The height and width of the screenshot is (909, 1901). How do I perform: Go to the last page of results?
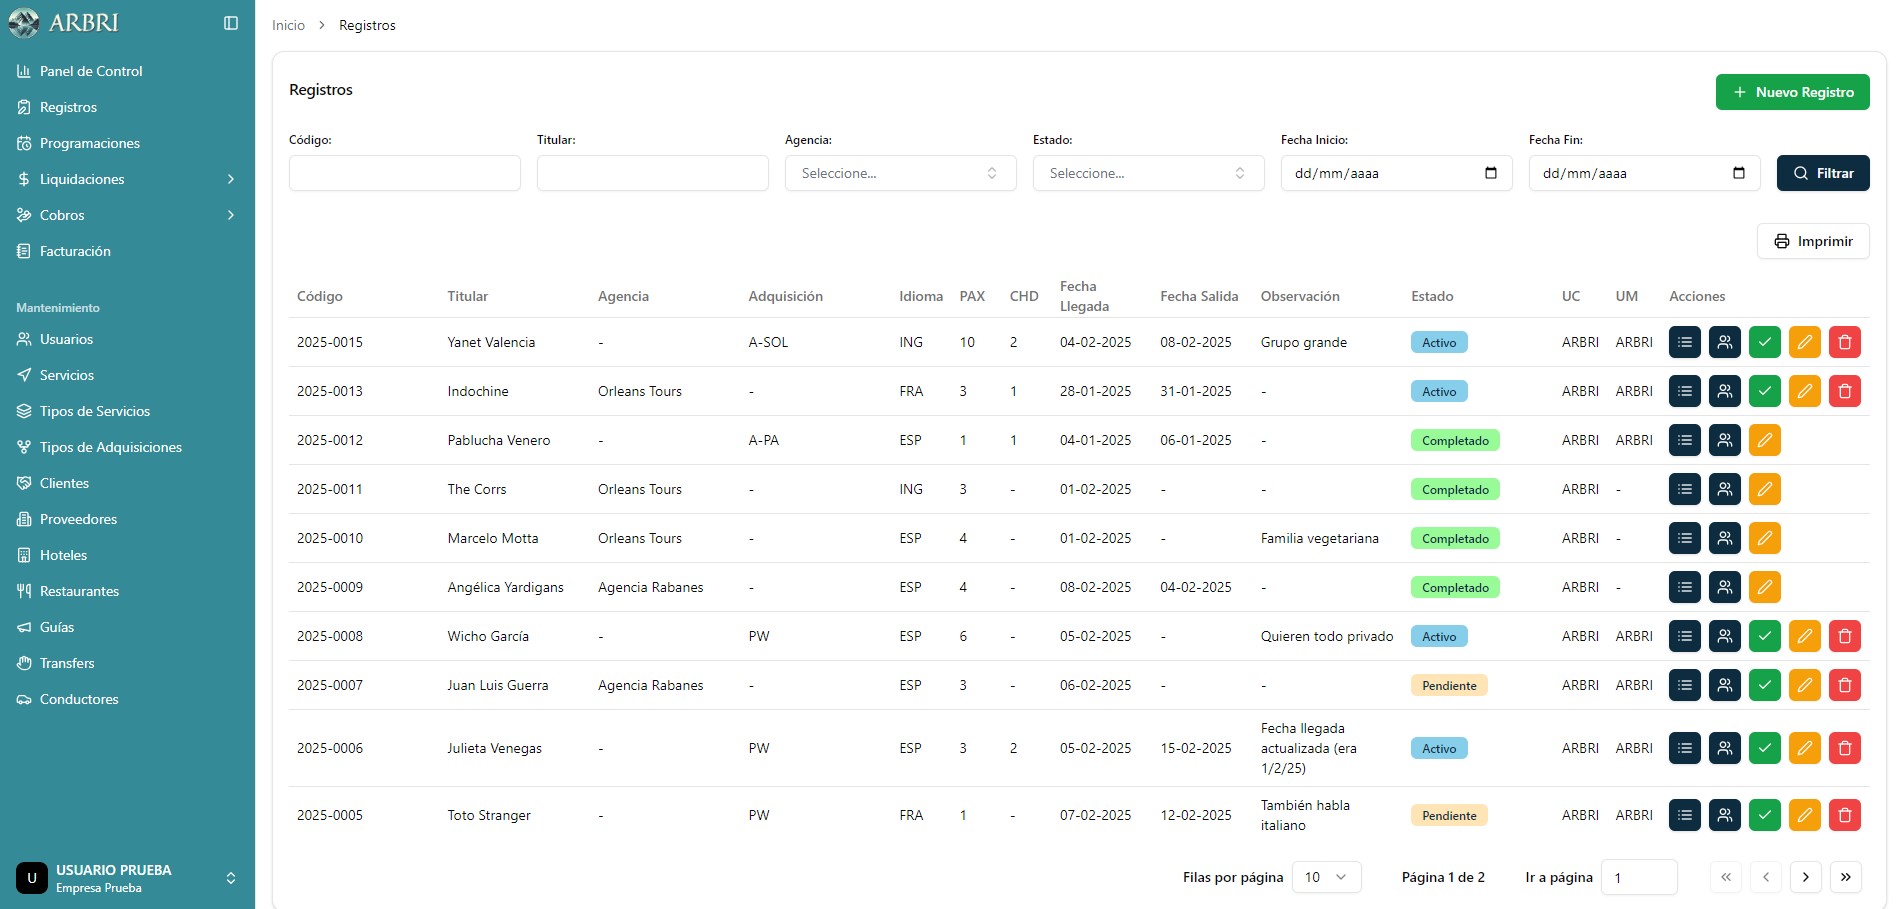(1845, 877)
